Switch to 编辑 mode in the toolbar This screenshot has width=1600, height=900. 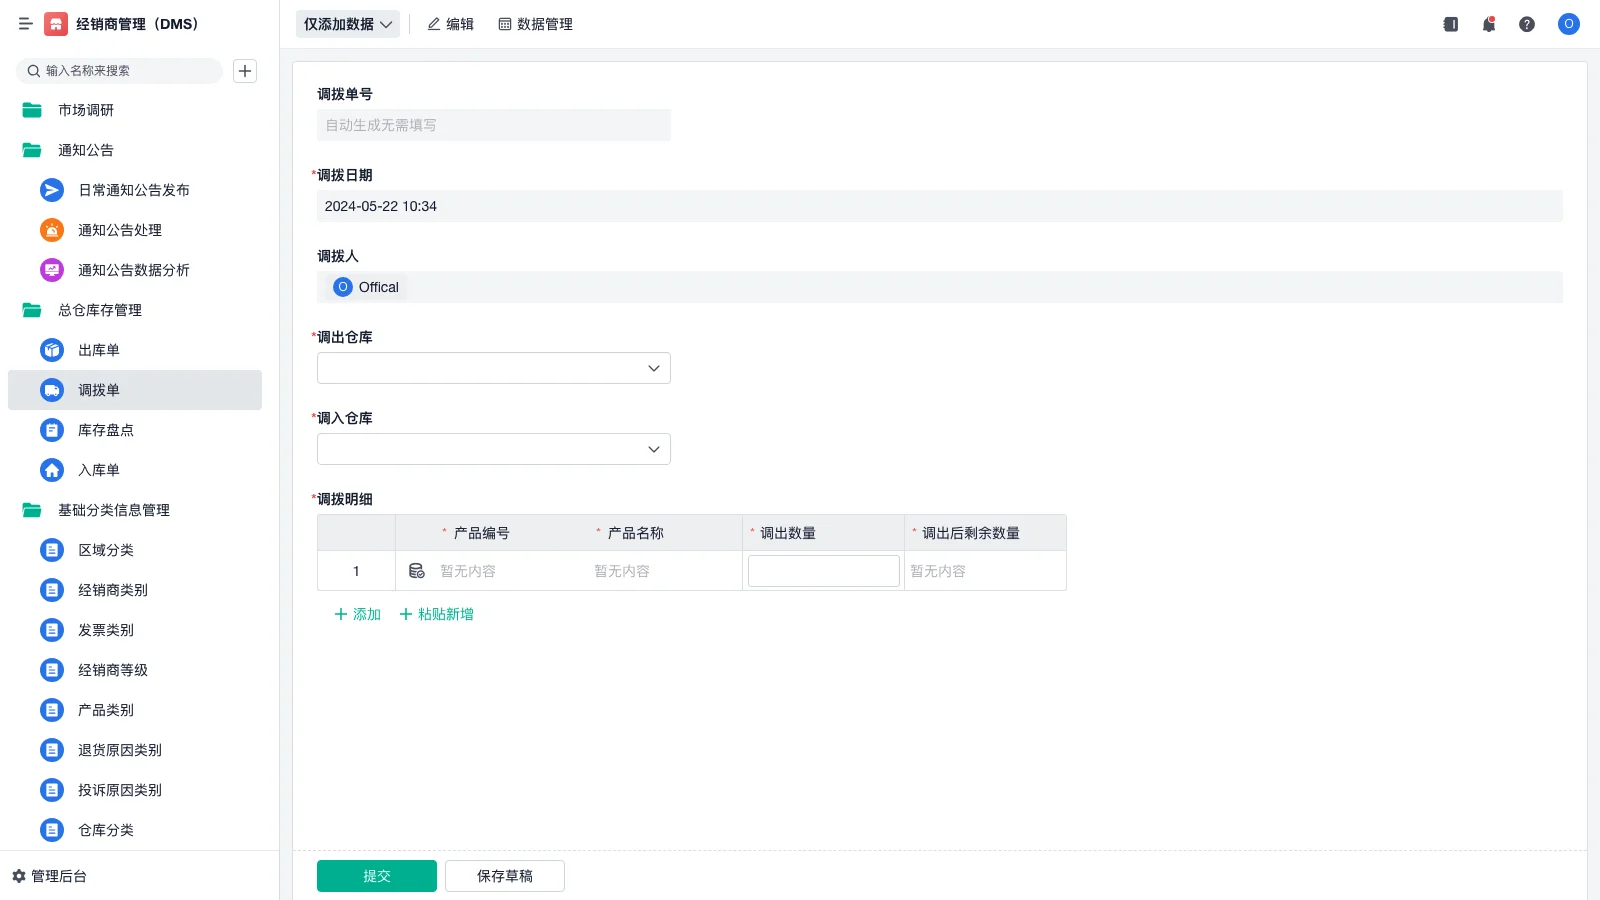click(x=450, y=24)
